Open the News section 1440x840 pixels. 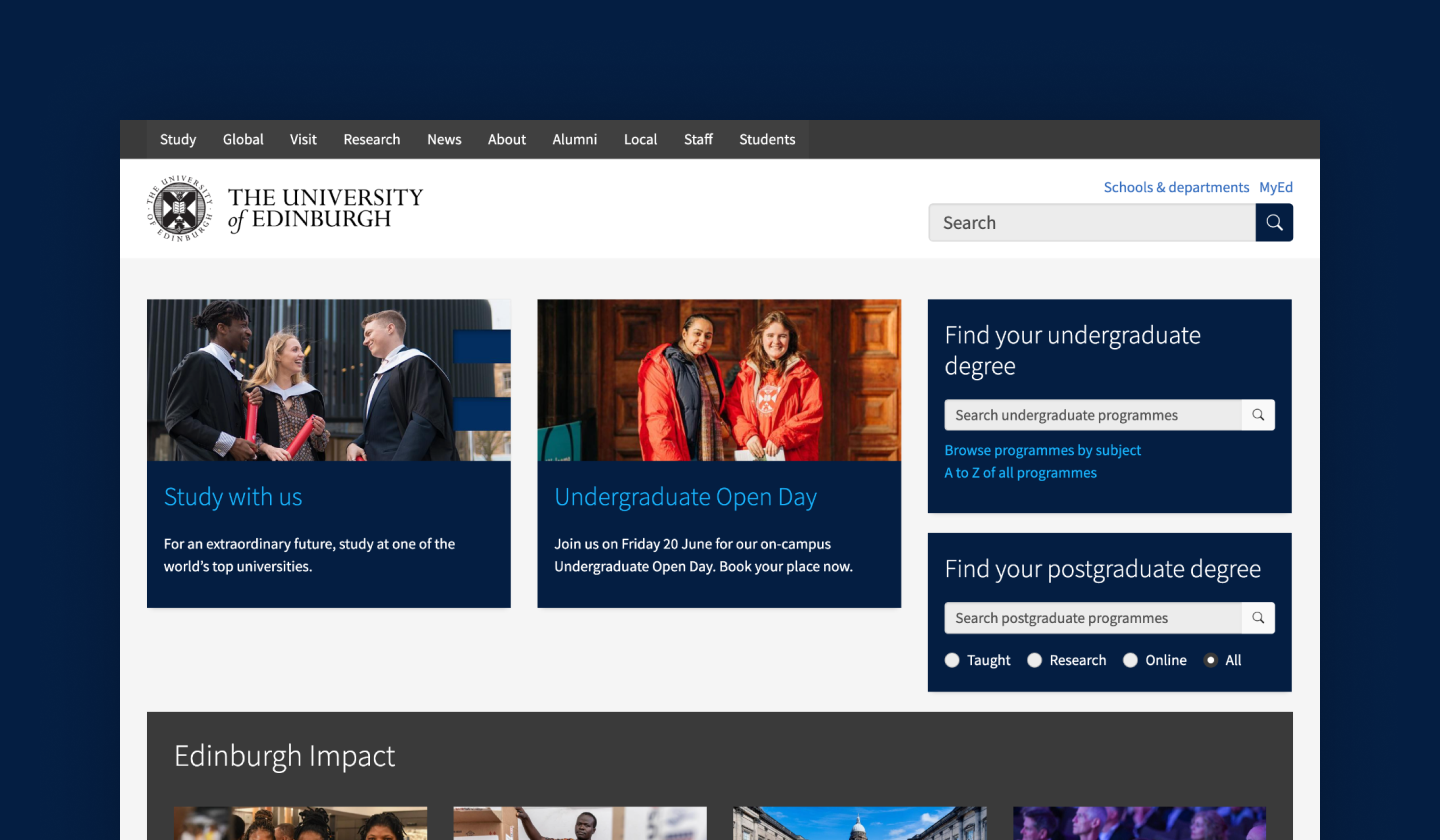tap(444, 139)
